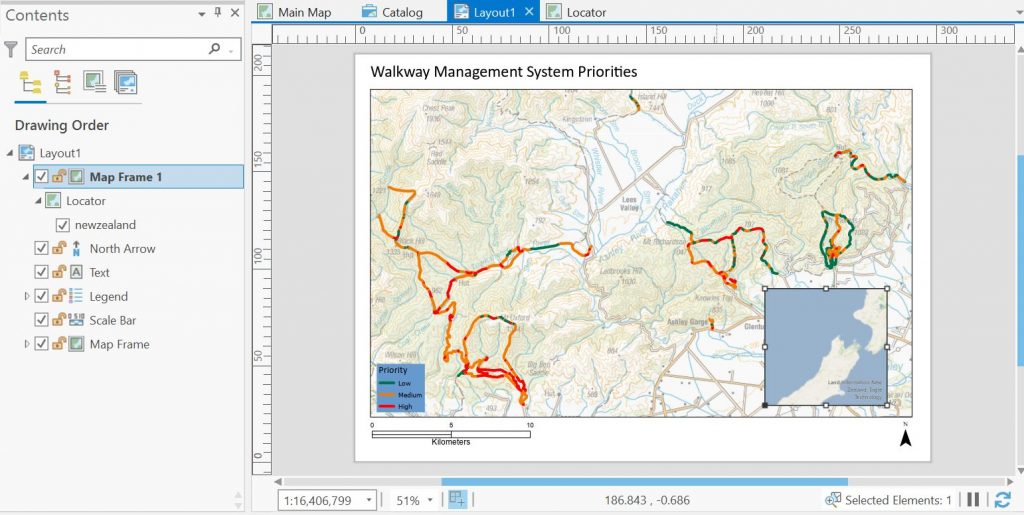Select the North Arrow row label

[123, 249]
